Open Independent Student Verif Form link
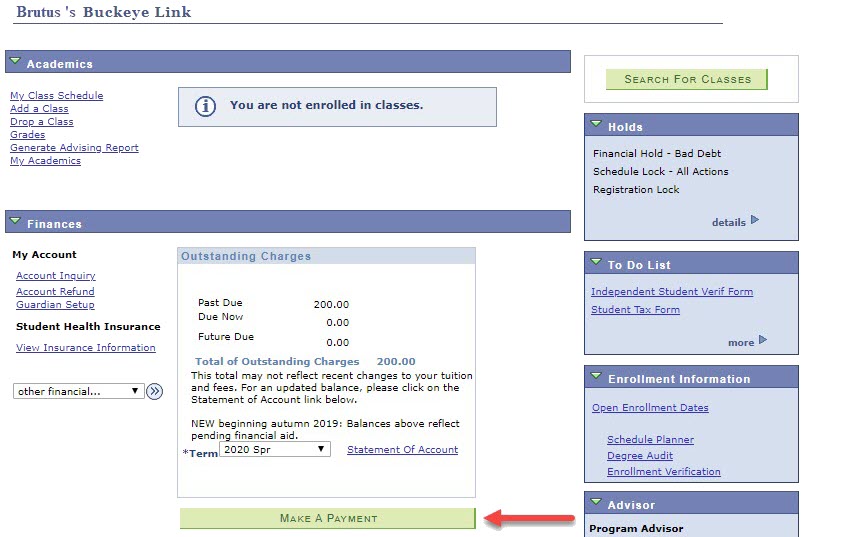The image size is (846, 537). coord(672,291)
